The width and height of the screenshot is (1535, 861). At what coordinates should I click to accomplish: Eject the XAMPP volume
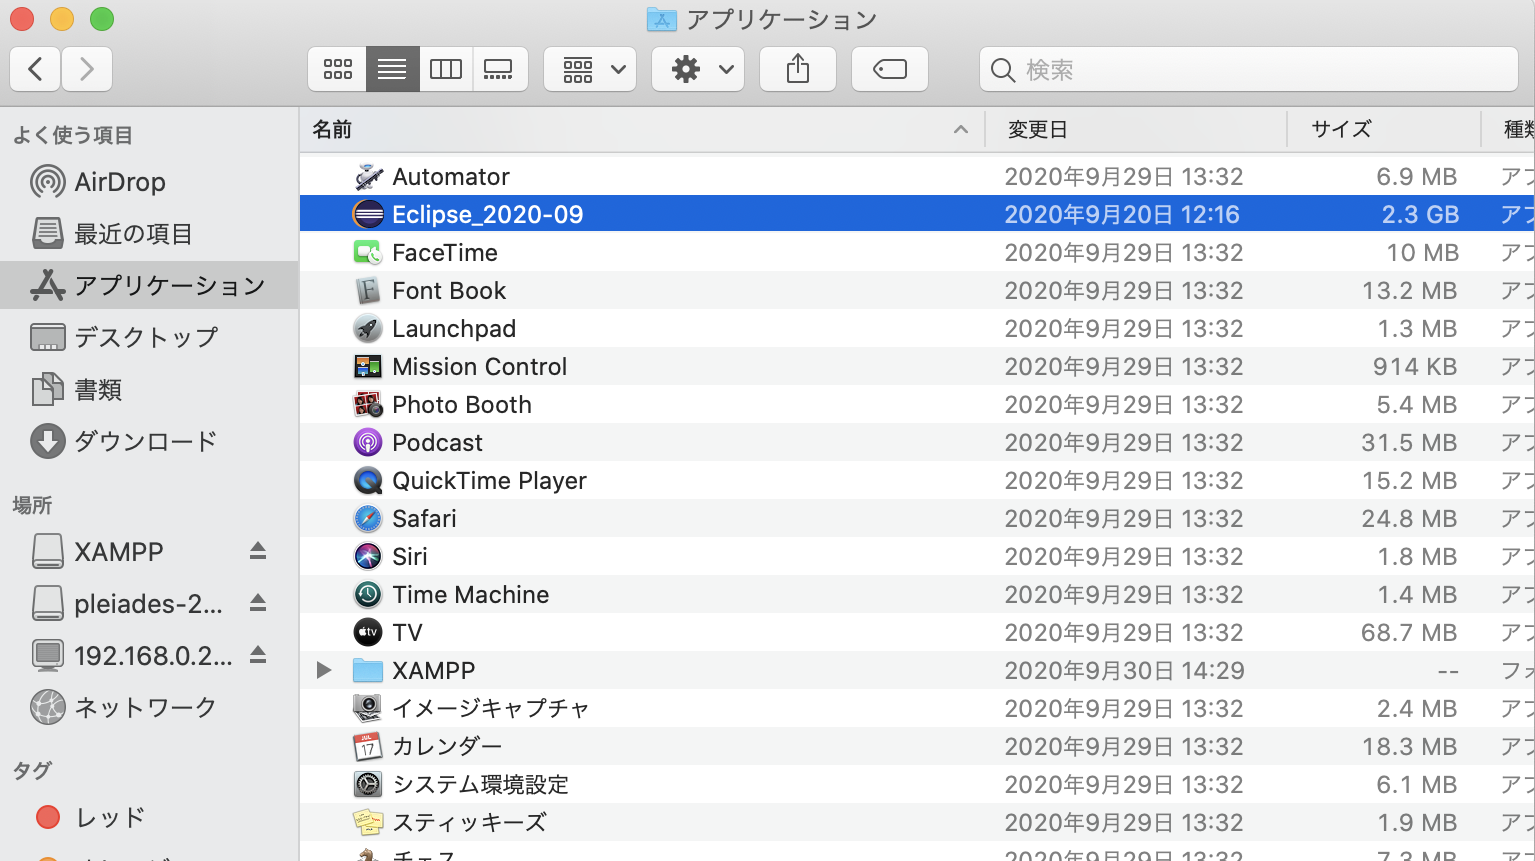coord(258,551)
